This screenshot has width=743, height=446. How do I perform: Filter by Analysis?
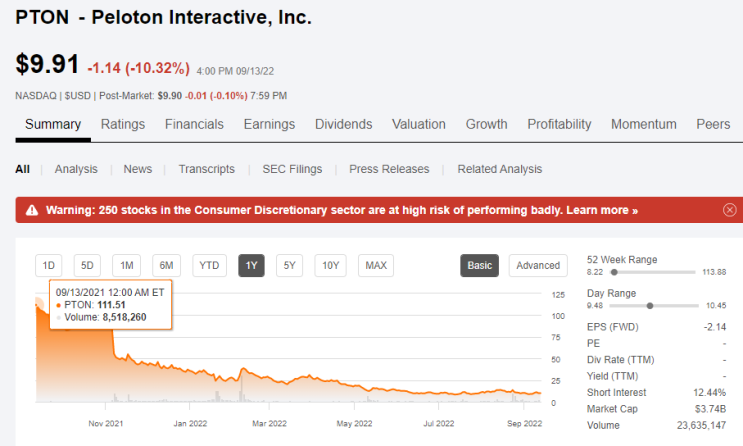click(76, 169)
